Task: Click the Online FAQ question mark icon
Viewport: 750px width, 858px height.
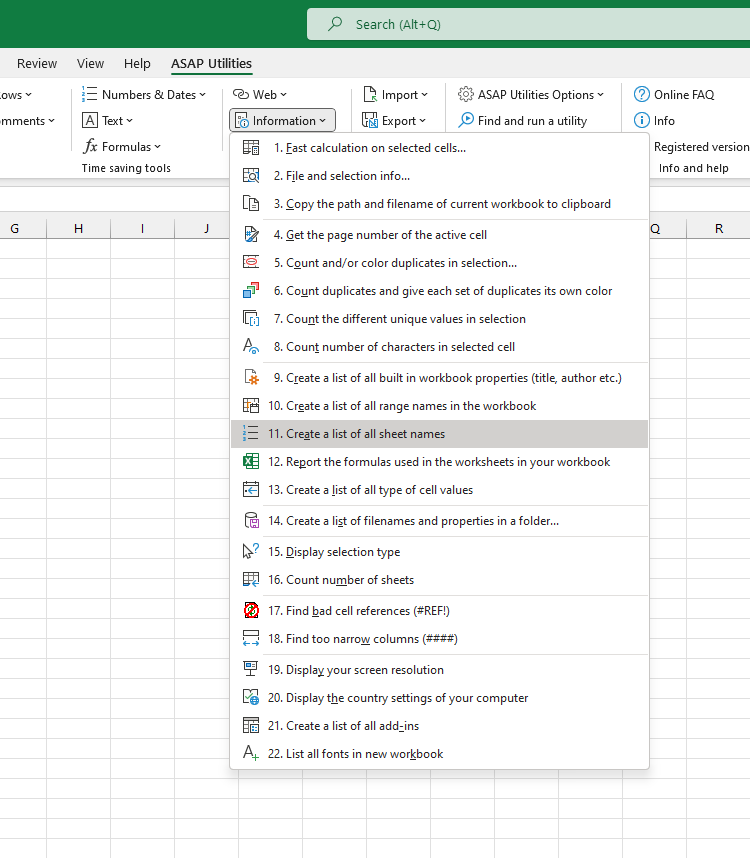Action: (642, 95)
